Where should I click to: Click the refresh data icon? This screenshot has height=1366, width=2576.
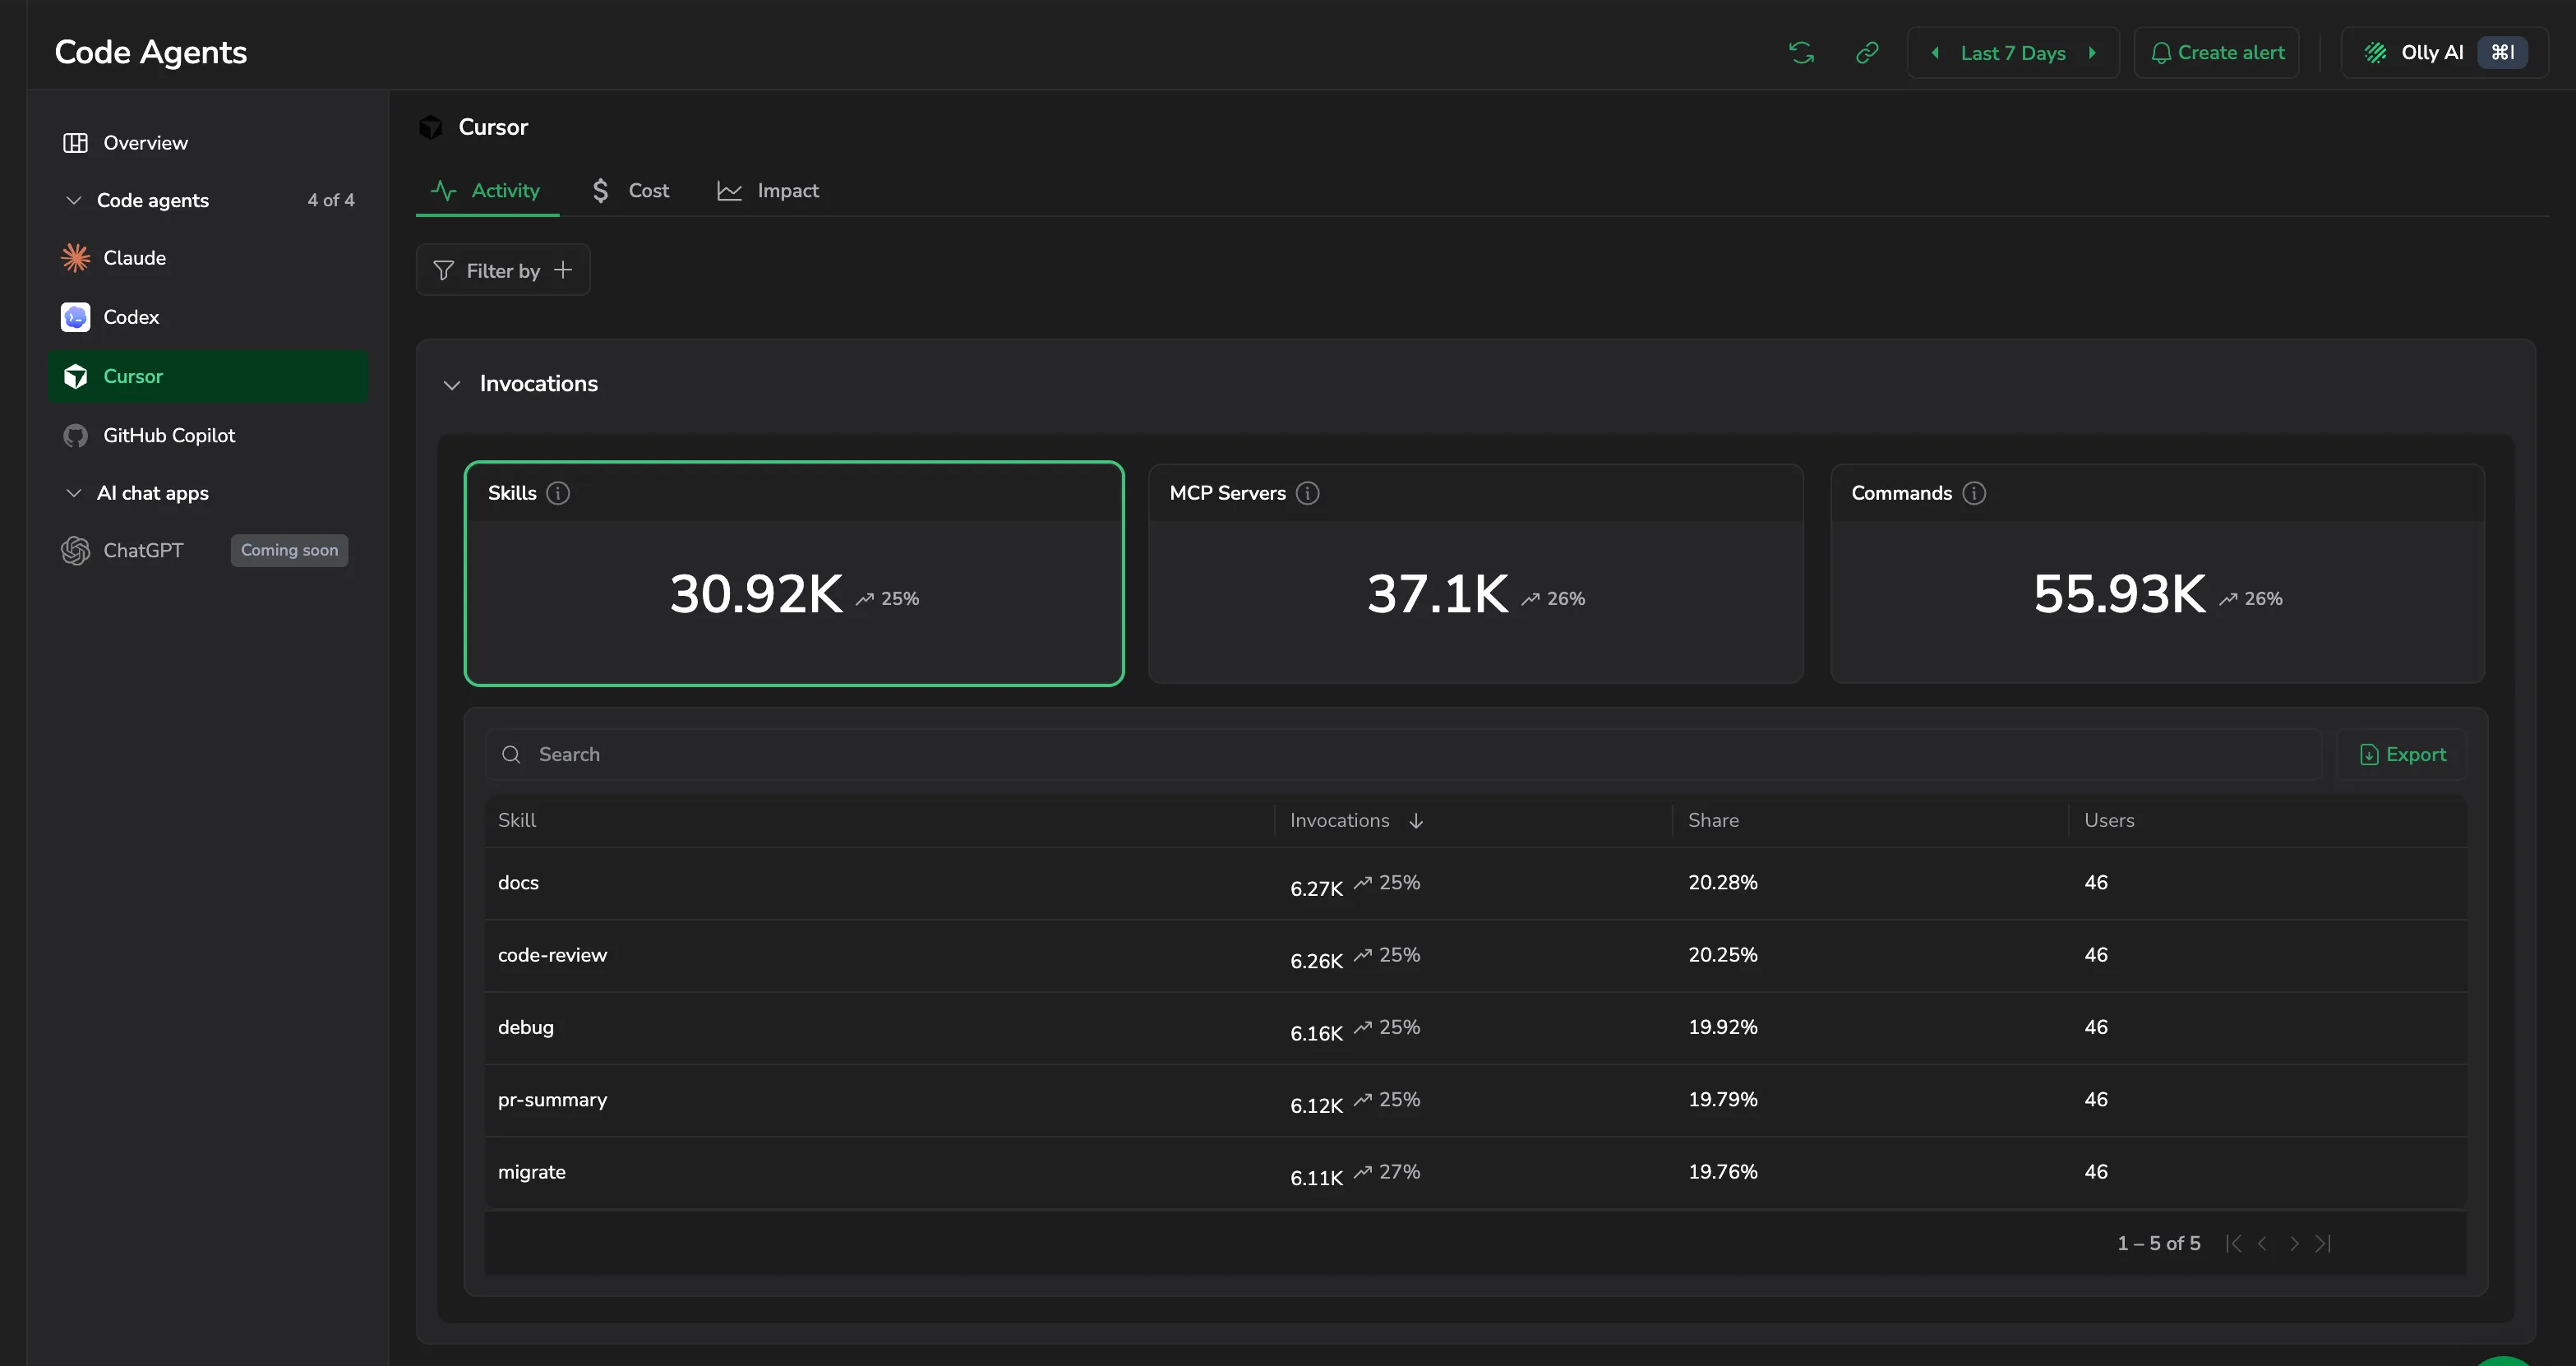(x=1801, y=53)
